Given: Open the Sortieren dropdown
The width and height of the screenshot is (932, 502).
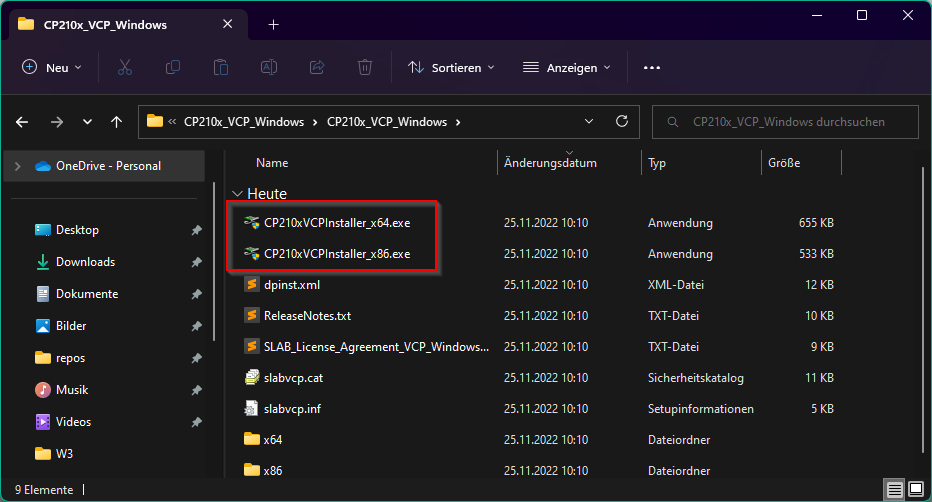Looking at the screenshot, I should click(451, 68).
